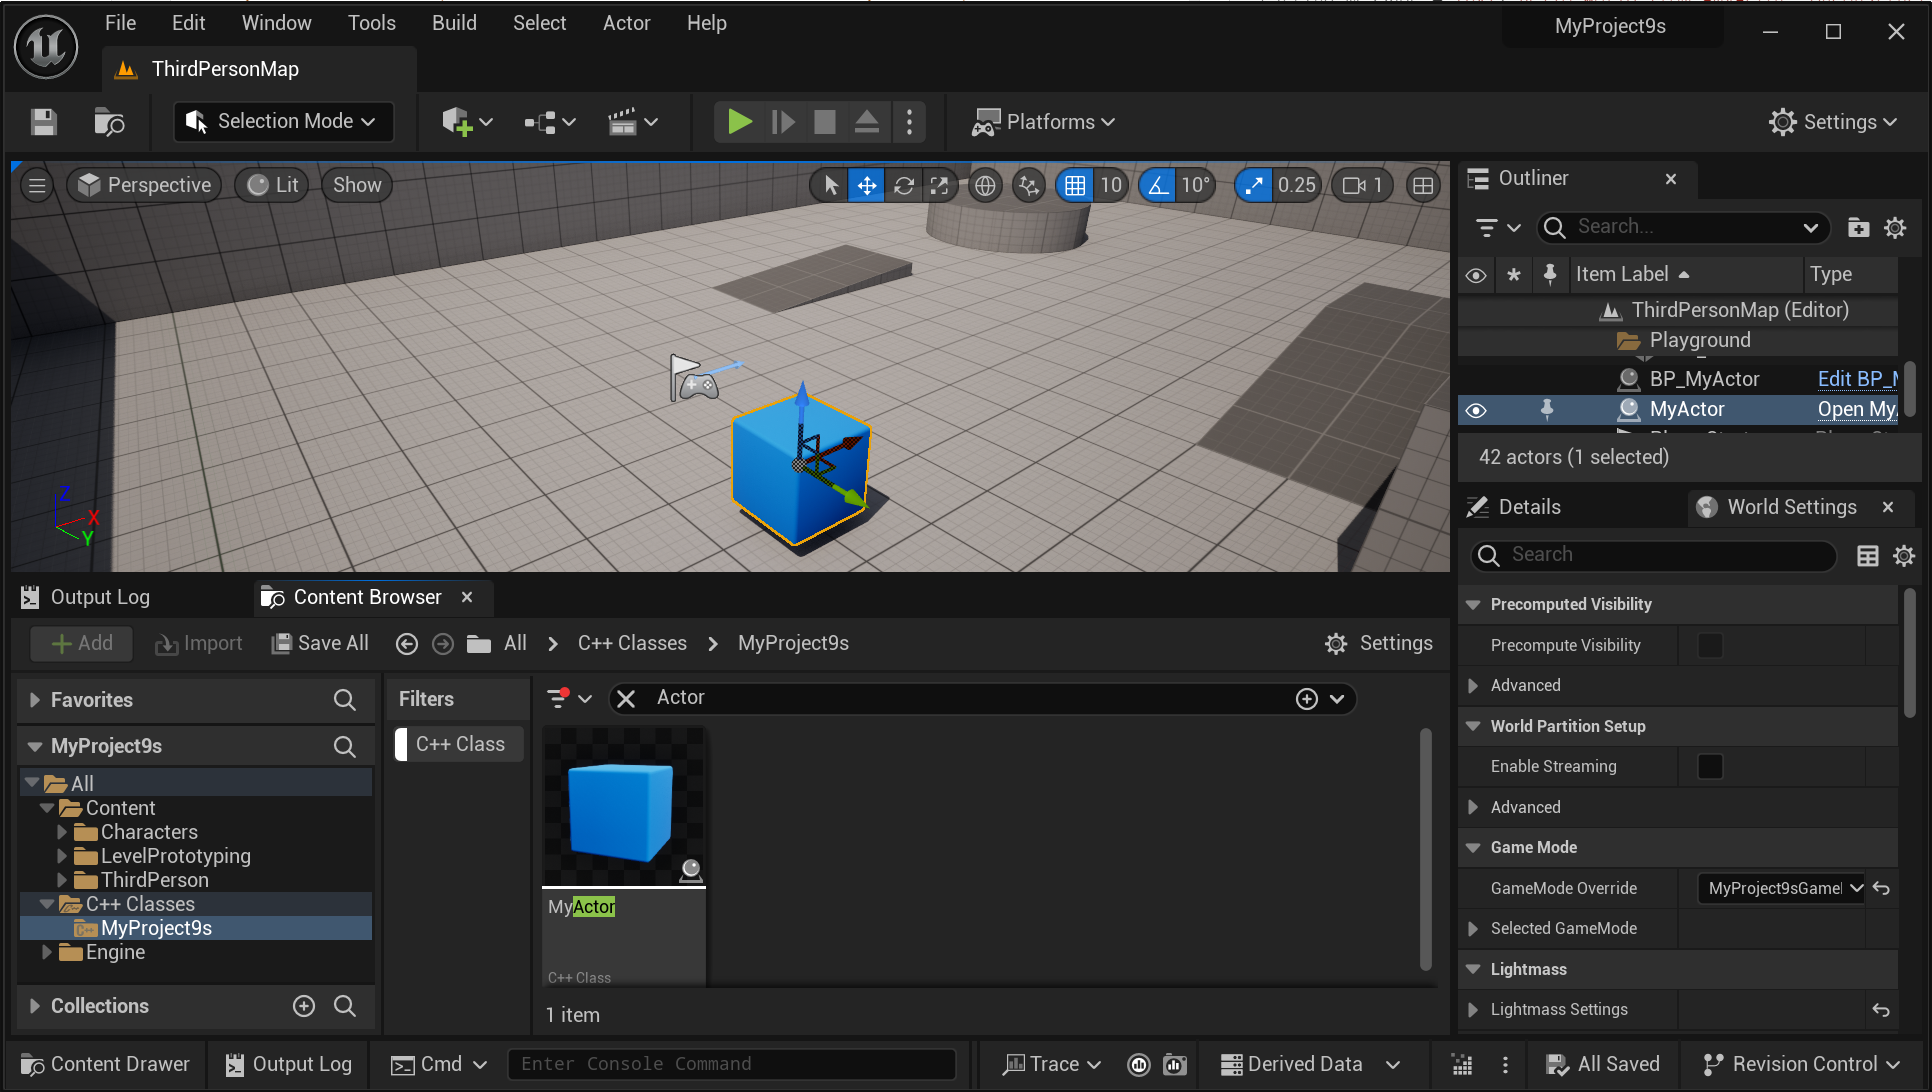Open the viewport layout options icon

click(1422, 185)
